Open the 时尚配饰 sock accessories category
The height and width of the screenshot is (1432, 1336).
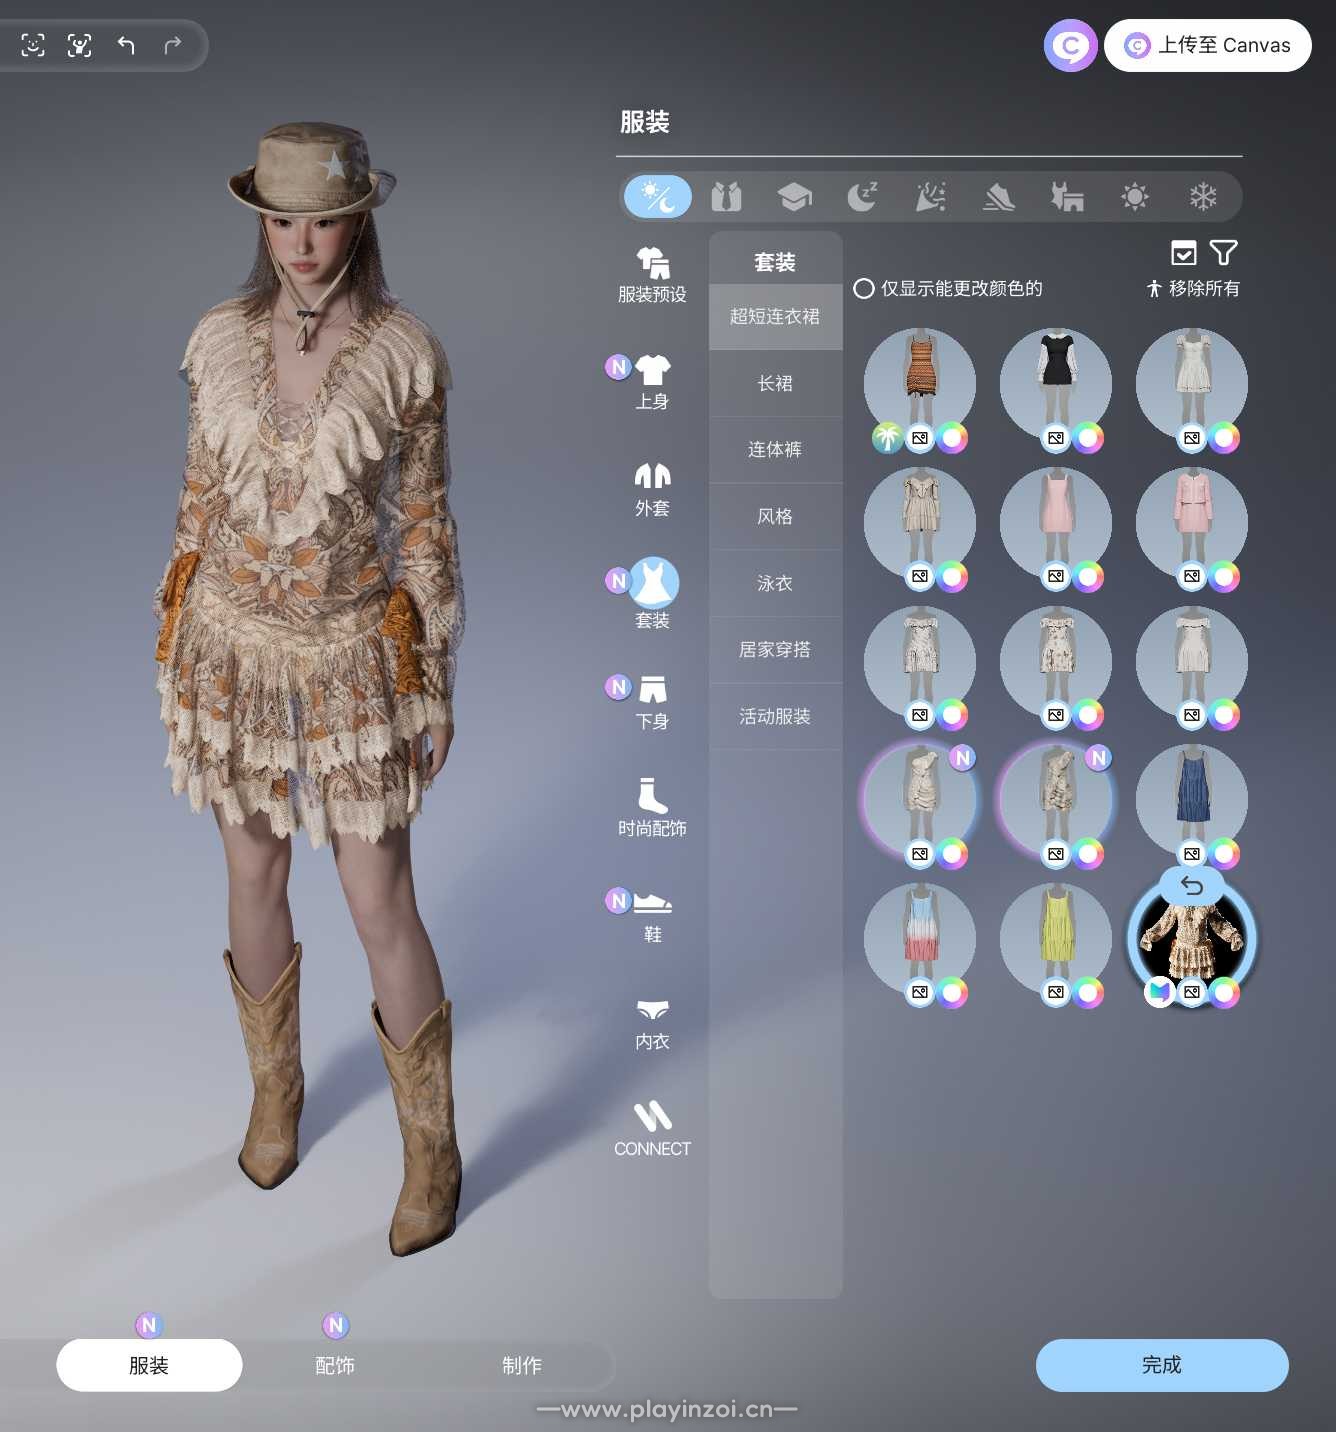pyautogui.click(x=652, y=807)
